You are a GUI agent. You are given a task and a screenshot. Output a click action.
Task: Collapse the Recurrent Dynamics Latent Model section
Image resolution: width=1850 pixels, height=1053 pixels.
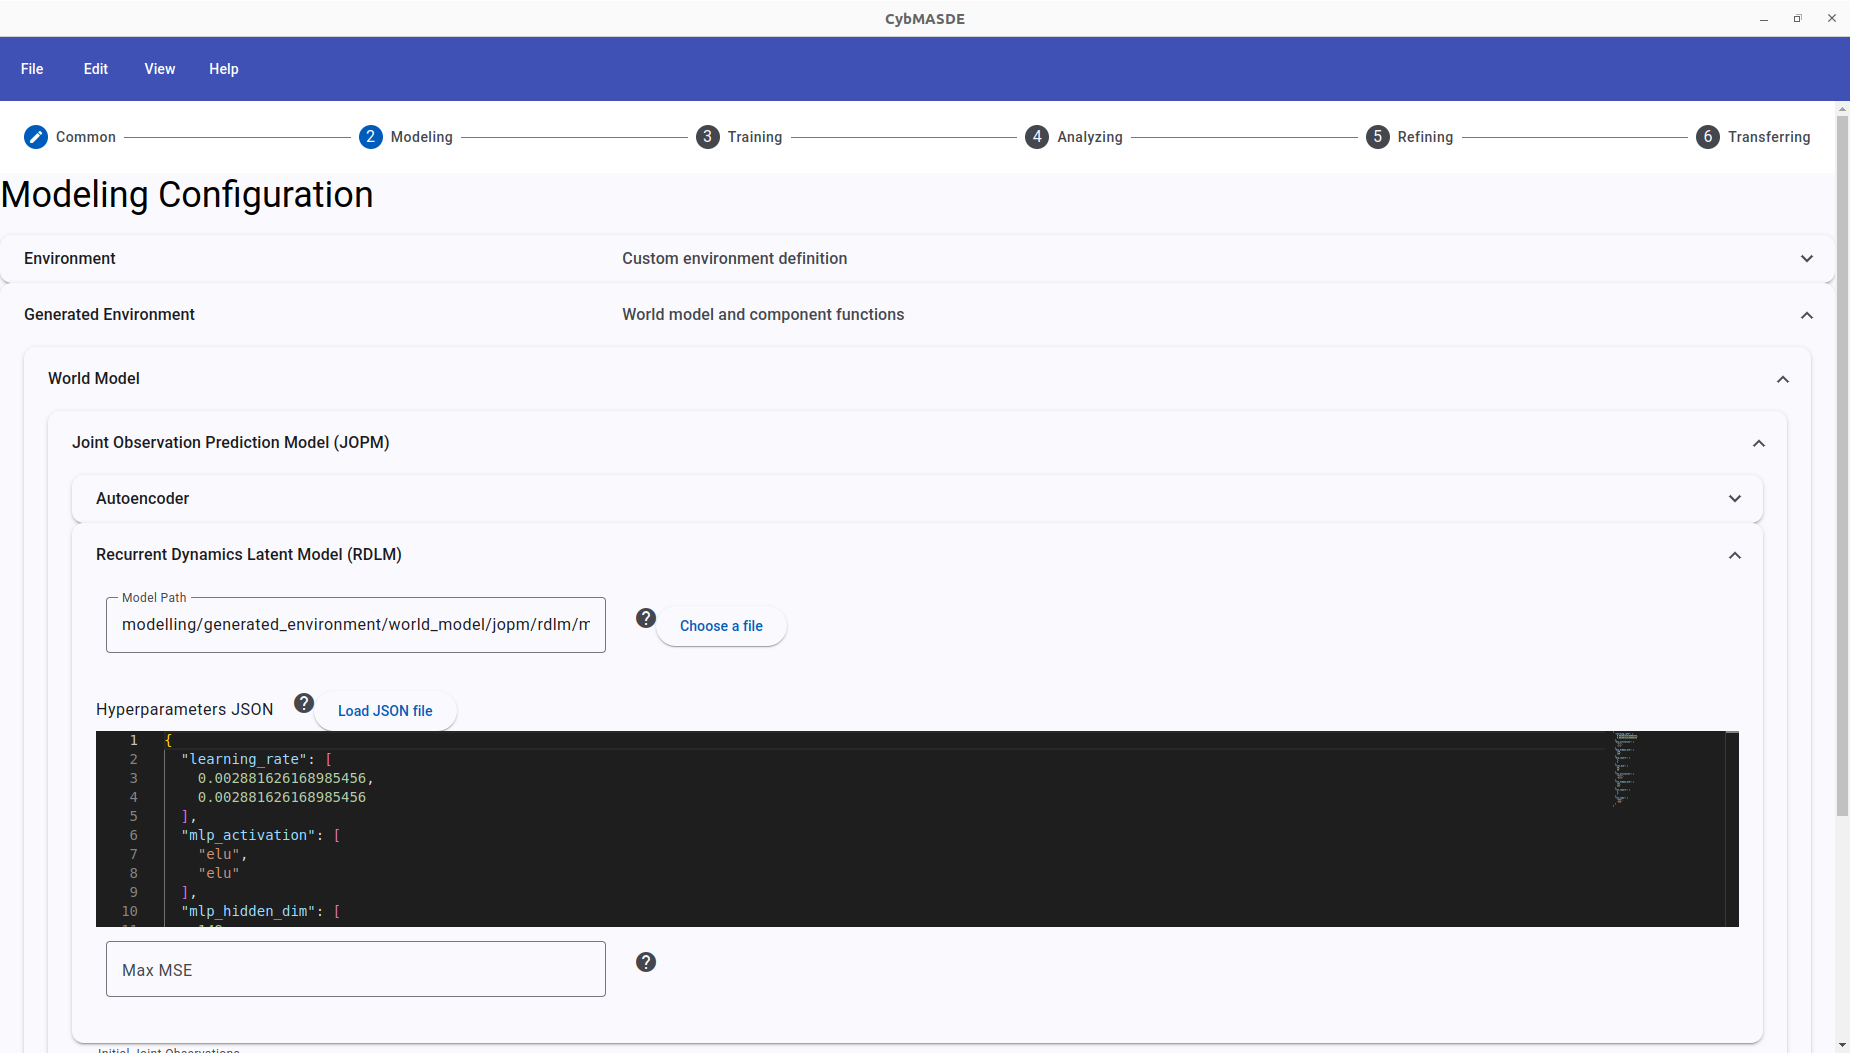coord(1734,555)
